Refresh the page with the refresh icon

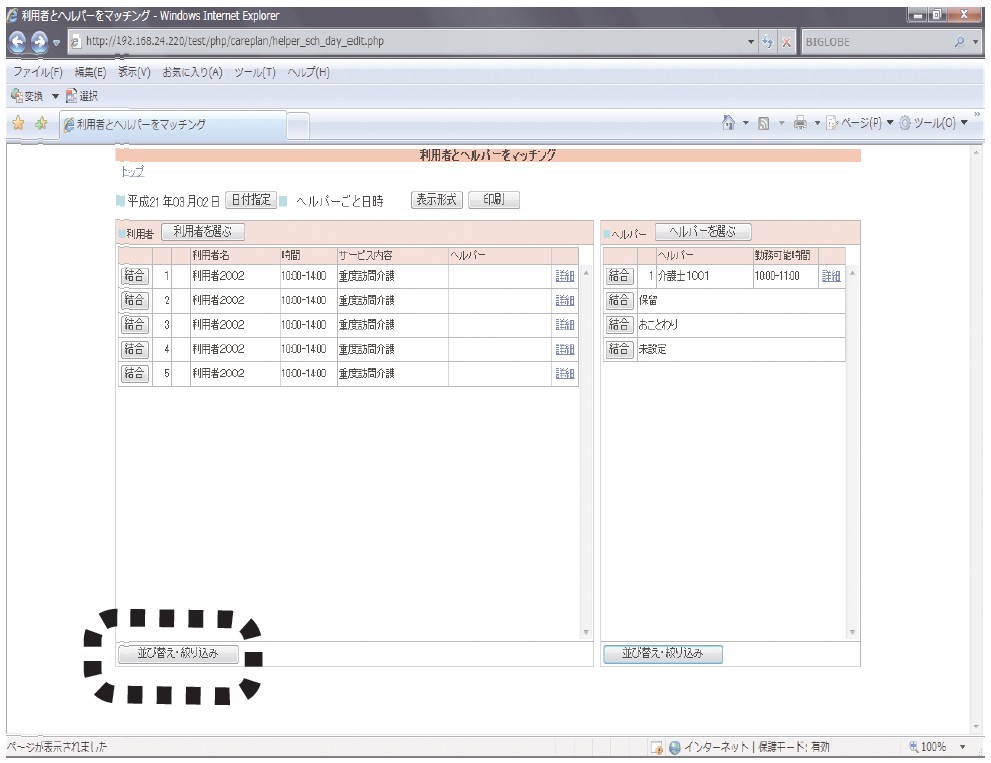(767, 42)
